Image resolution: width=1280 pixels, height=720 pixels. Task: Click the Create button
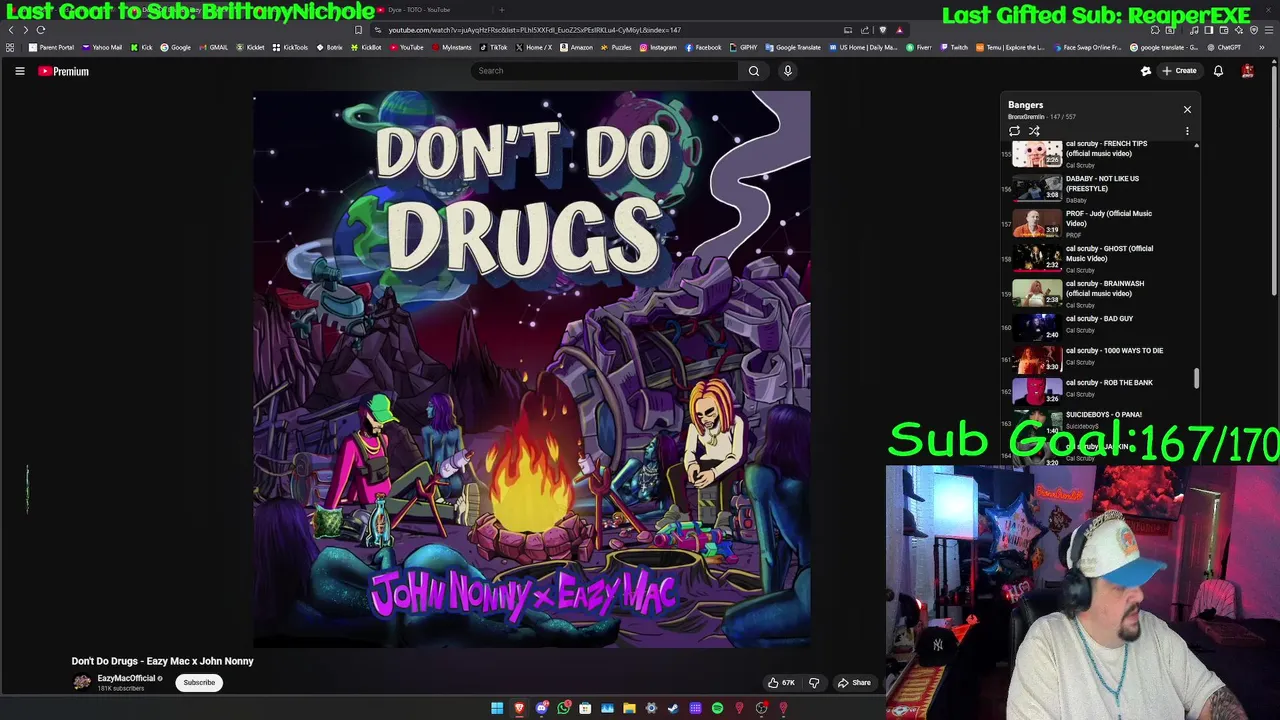point(1179,71)
